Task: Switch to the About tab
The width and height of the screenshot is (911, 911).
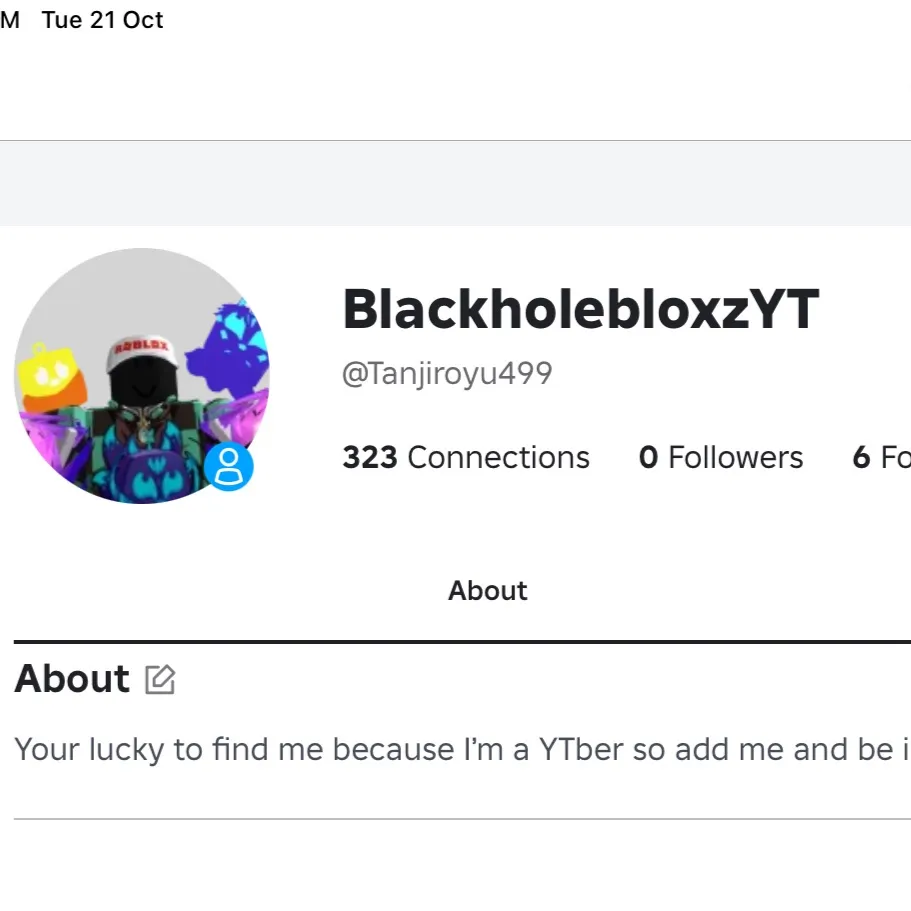Action: (x=487, y=590)
